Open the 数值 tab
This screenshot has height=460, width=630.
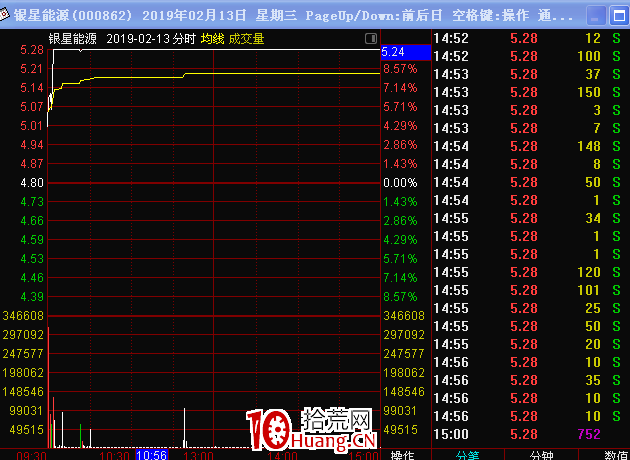tap(616, 455)
